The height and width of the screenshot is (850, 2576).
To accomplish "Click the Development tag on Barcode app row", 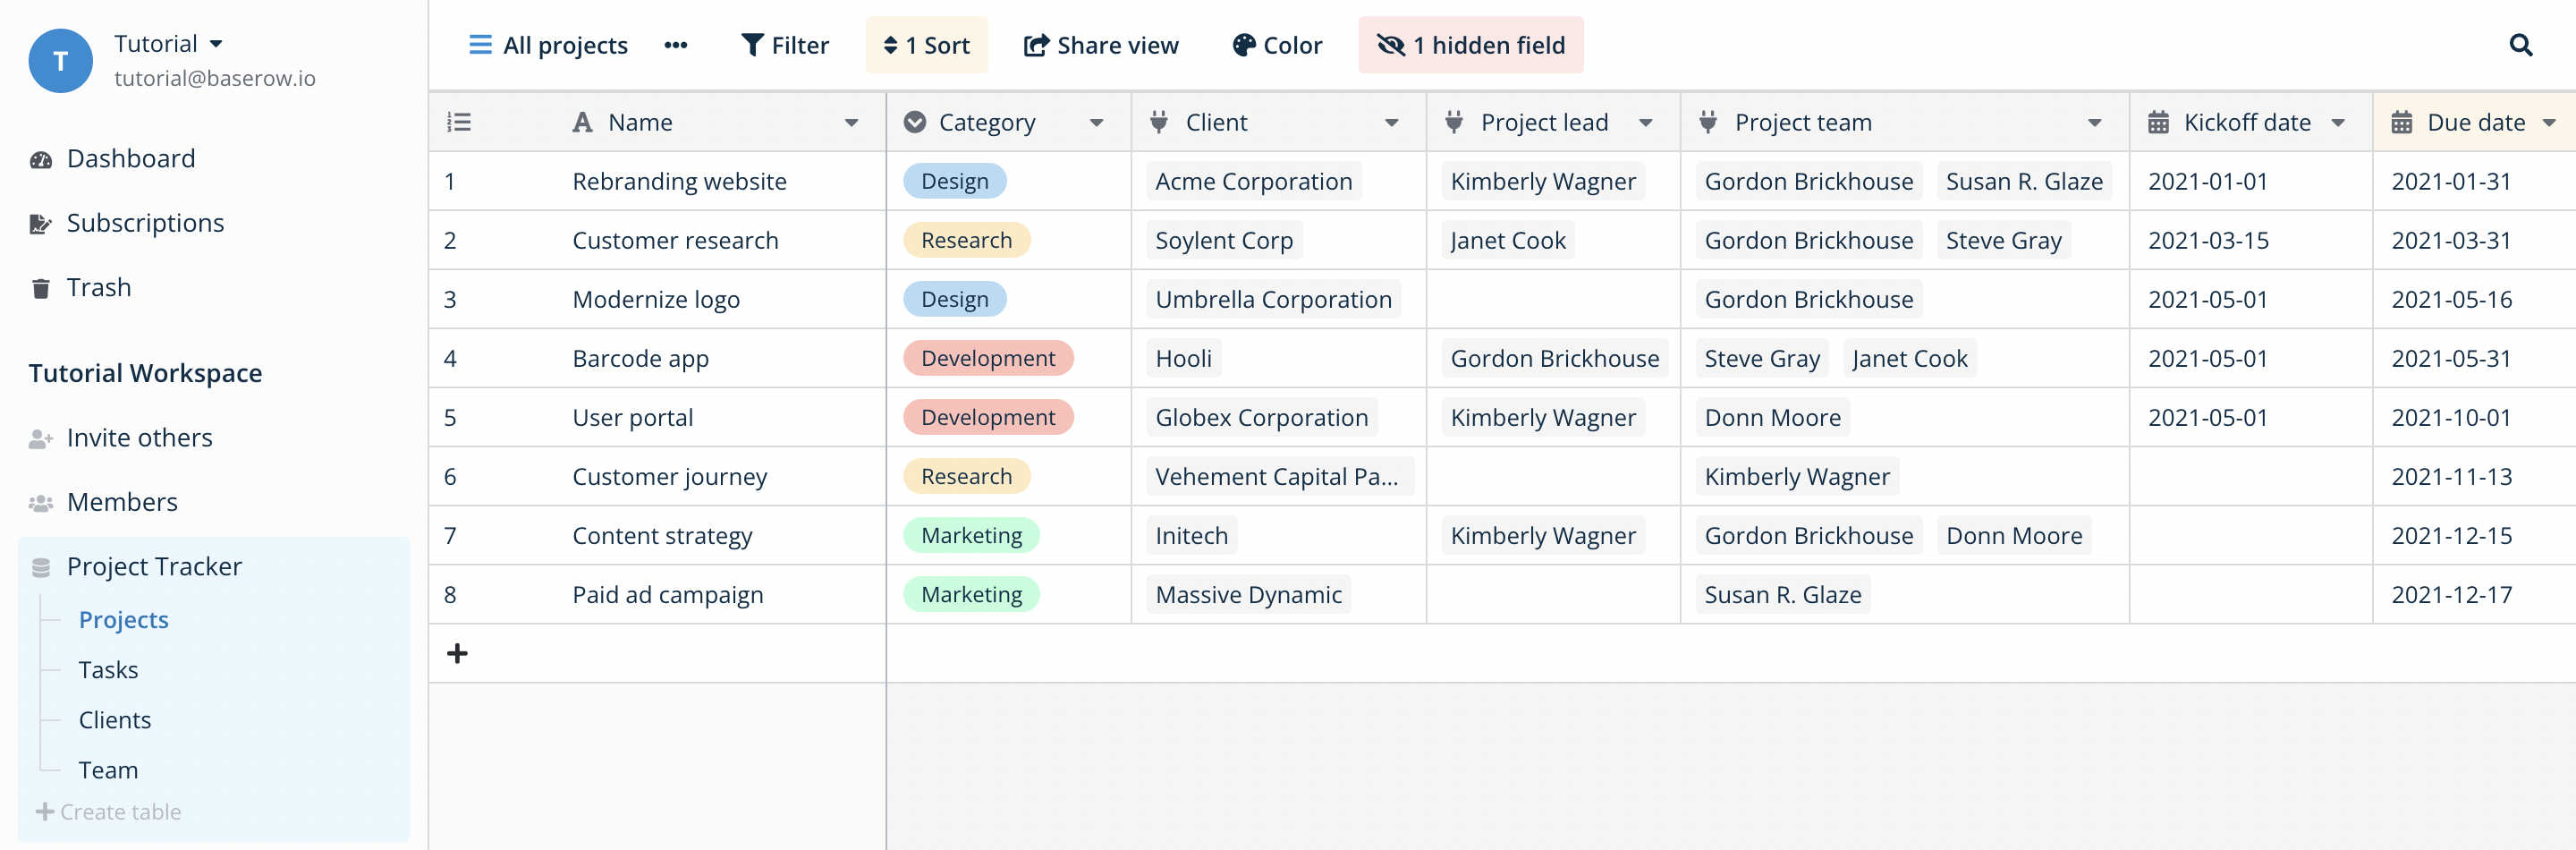I will click(x=987, y=359).
